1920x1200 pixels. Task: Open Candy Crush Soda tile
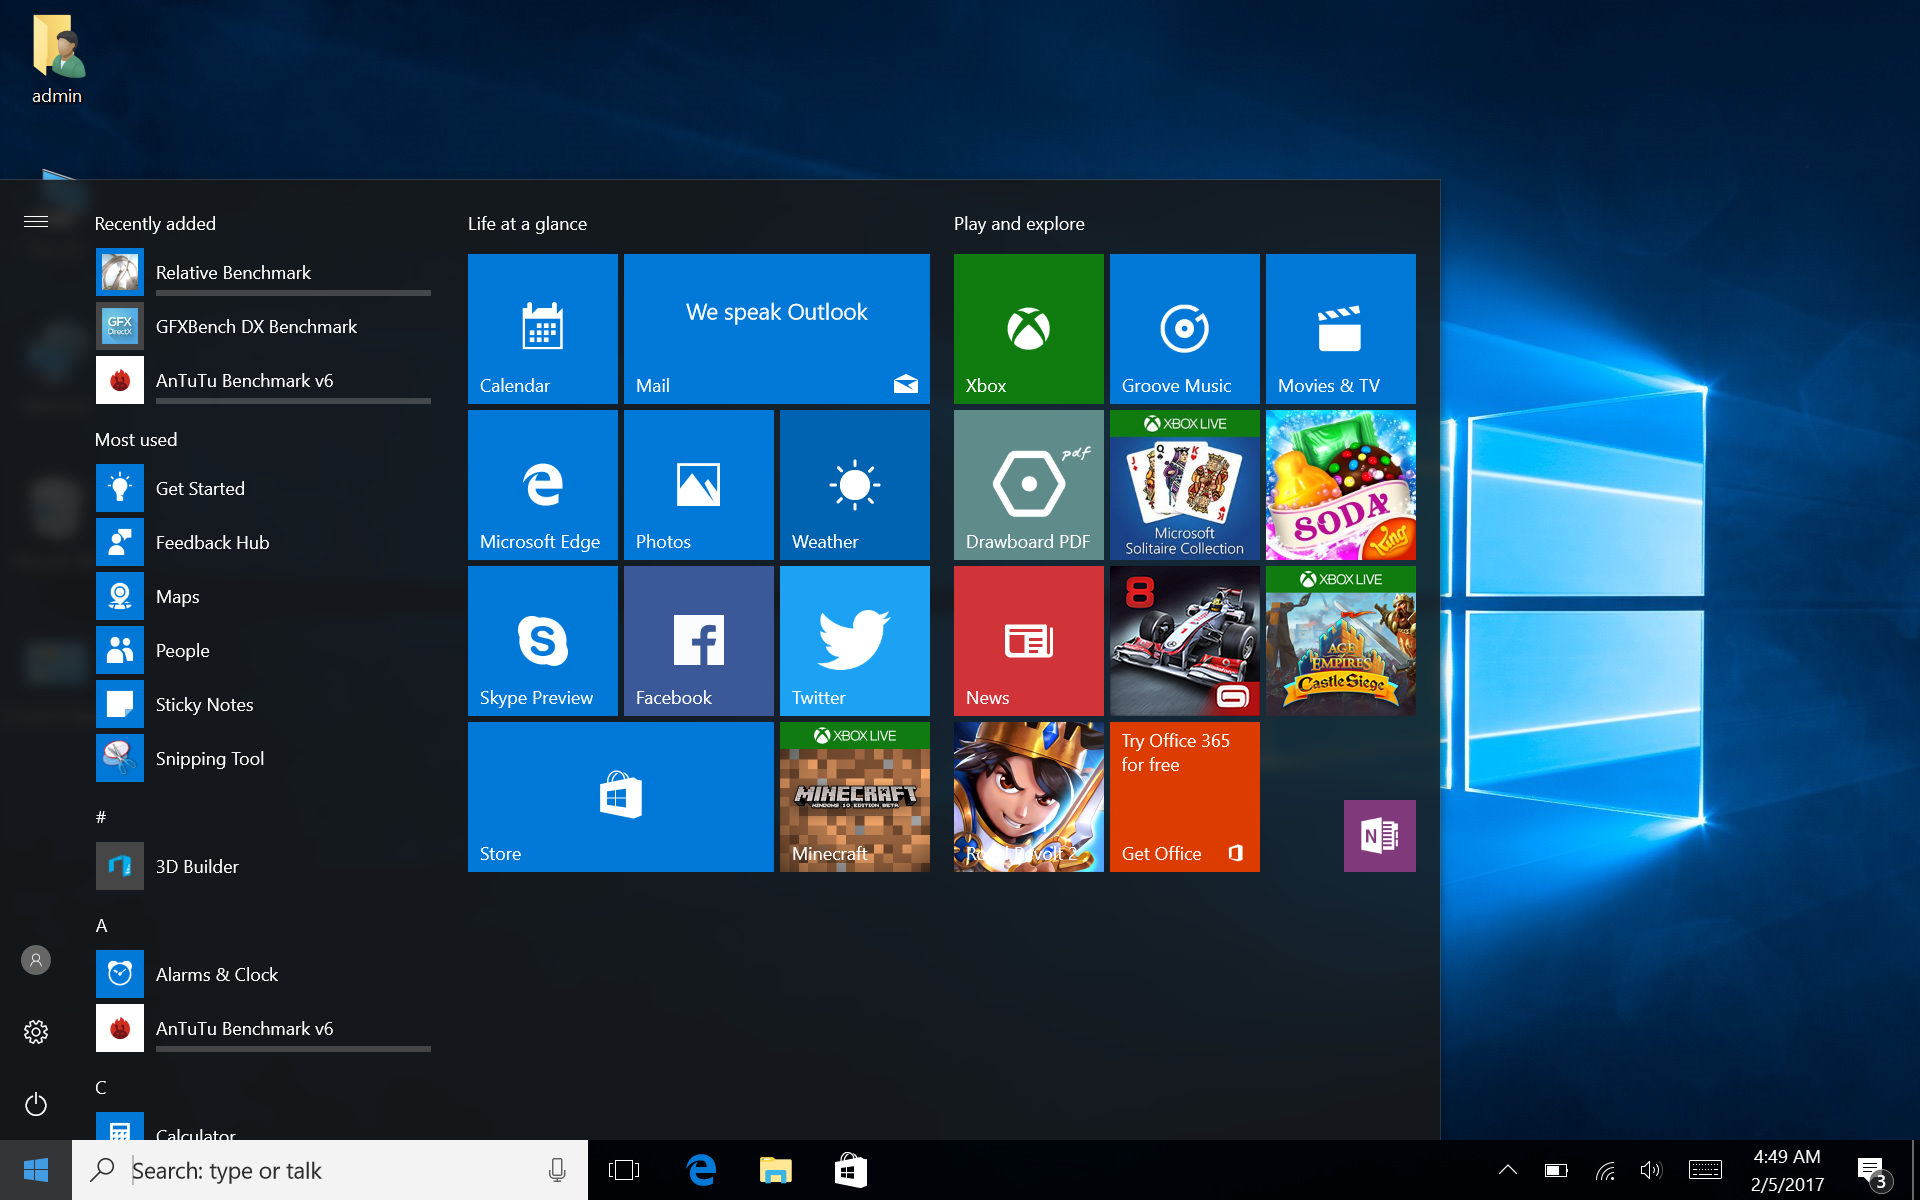tap(1341, 485)
